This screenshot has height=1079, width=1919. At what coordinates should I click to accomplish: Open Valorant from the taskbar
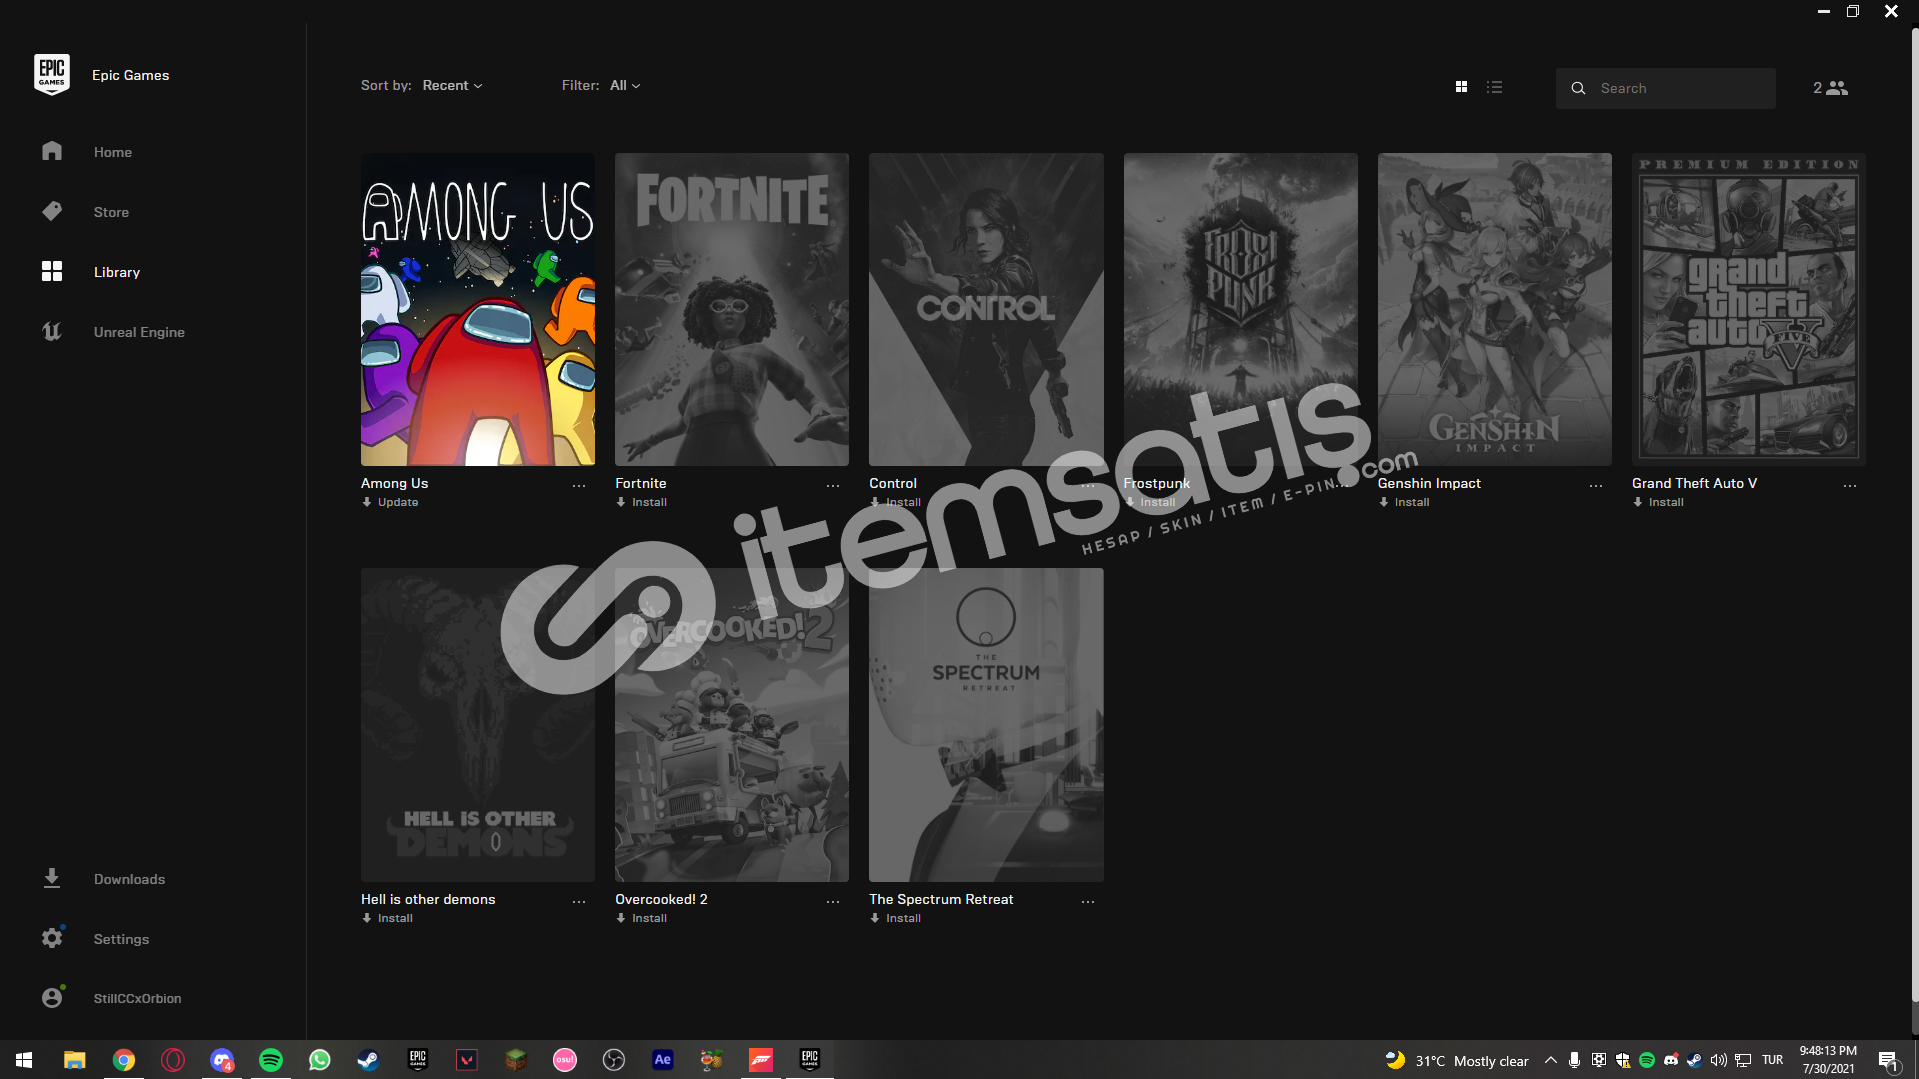pos(467,1060)
